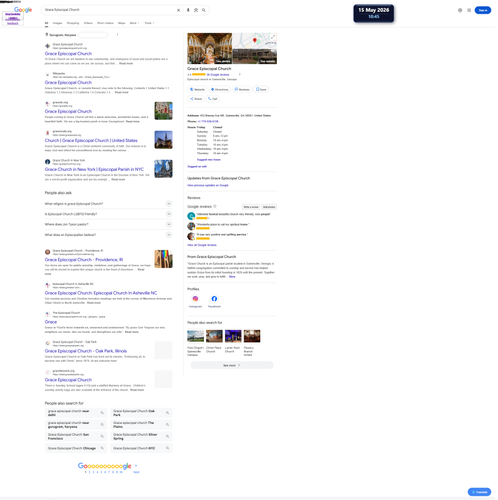498x500 pixels.
Task: Switch to the Videos tab
Action: (x=88, y=23)
